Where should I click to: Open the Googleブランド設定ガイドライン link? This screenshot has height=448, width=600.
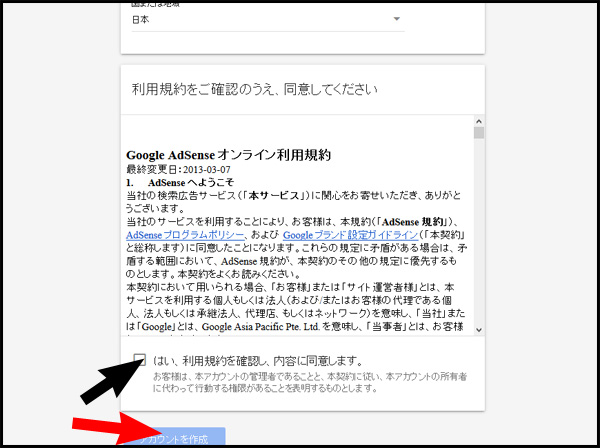click(x=350, y=235)
